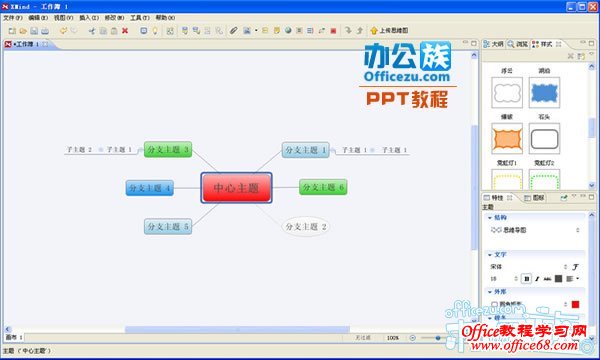This screenshot has height=360, width=600.
Task: Open the 宋体 font name dropdown
Action: 565,267
